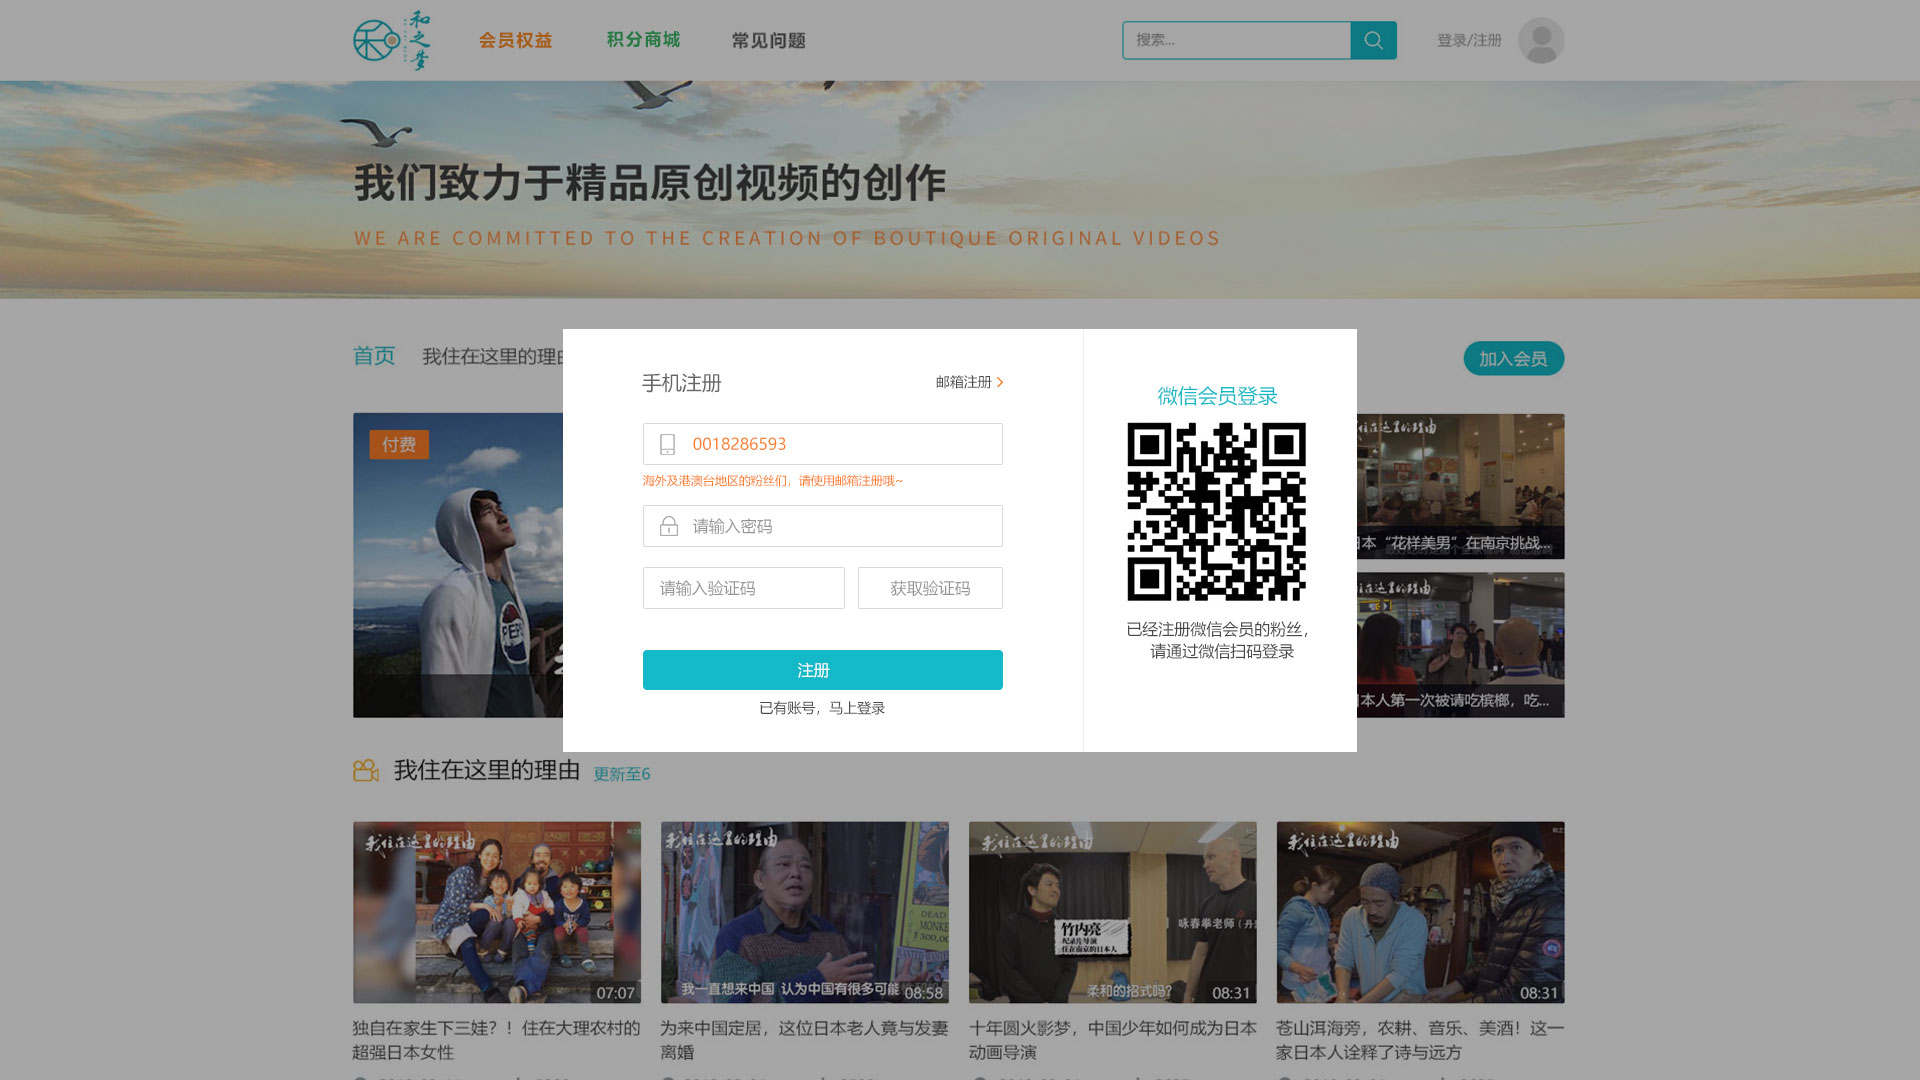Open the 常见问题 menu item
The width and height of the screenshot is (1920, 1080).
point(768,41)
